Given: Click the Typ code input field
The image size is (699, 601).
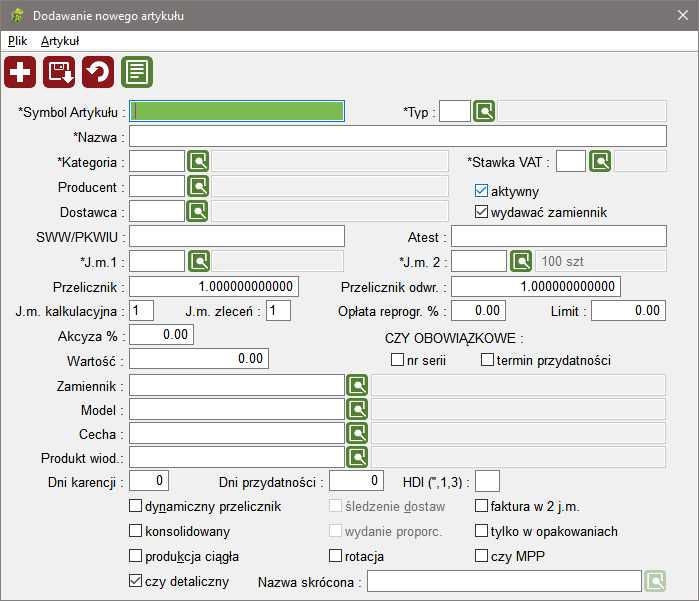Looking at the screenshot, I should coord(455,111).
